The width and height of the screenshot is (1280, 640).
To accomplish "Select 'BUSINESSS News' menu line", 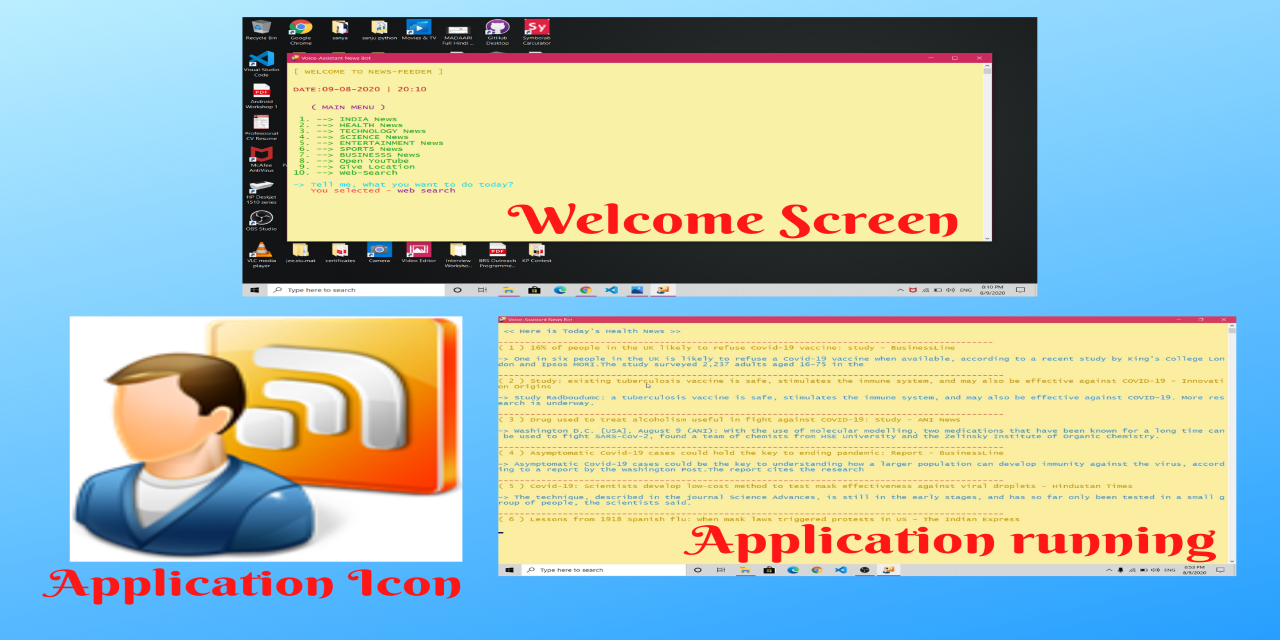I will coord(358,155).
